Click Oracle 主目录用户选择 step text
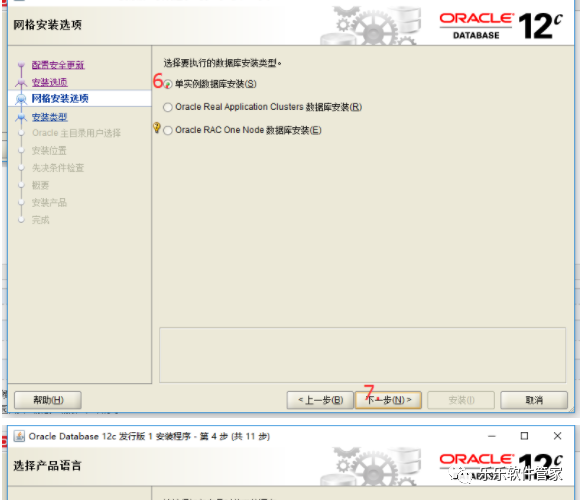581x500 pixels. 76,133
